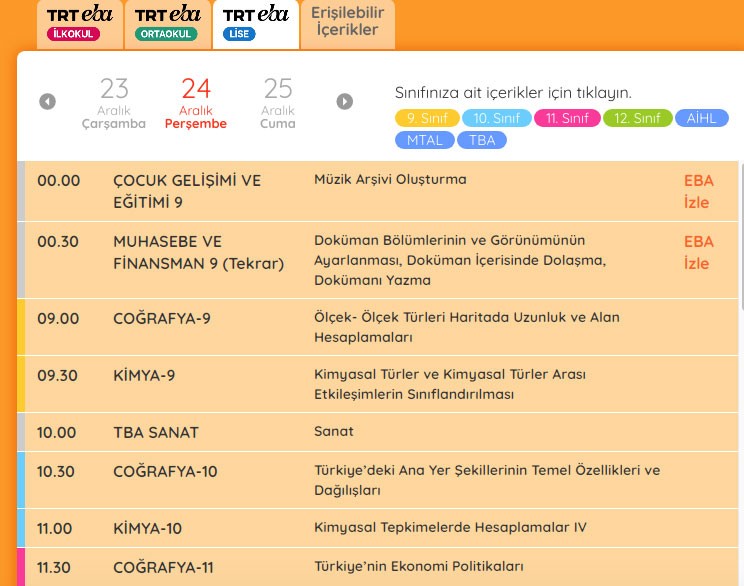The height and width of the screenshot is (586, 744).
Task: Filter by 9. Sınıf yellow tag
Action: pyautogui.click(x=427, y=118)
